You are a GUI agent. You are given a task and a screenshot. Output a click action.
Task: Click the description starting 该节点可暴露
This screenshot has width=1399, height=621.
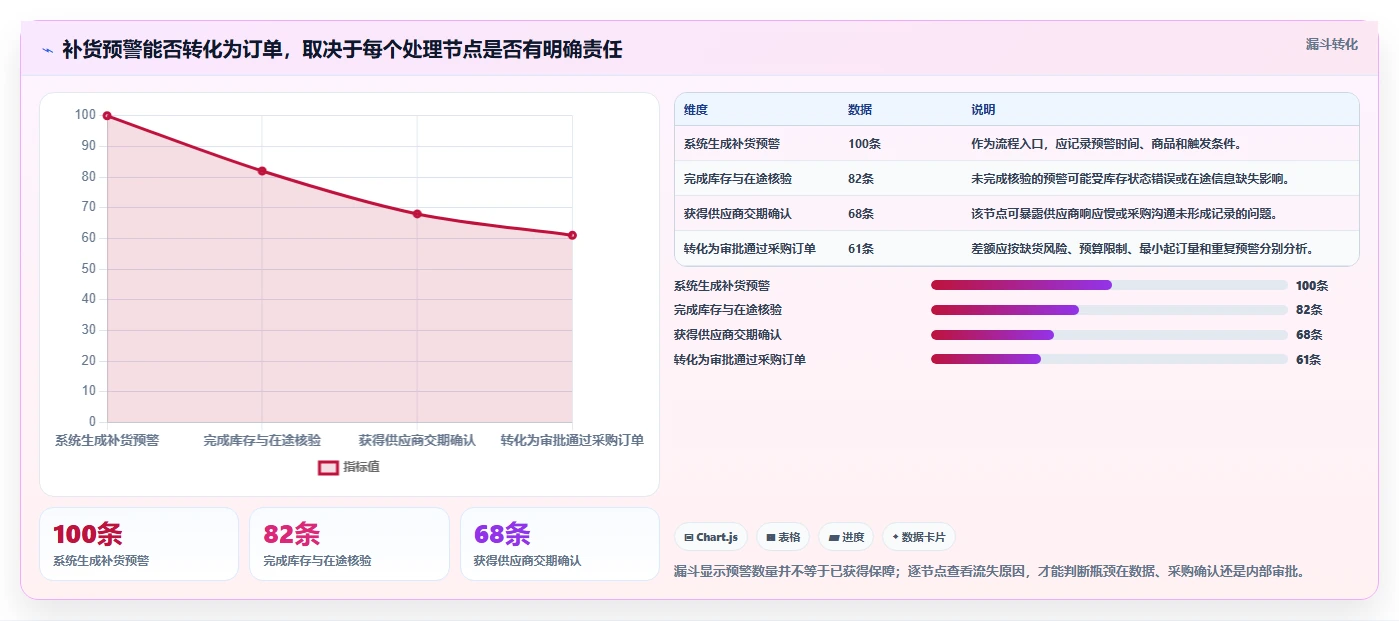[1124, 214]
